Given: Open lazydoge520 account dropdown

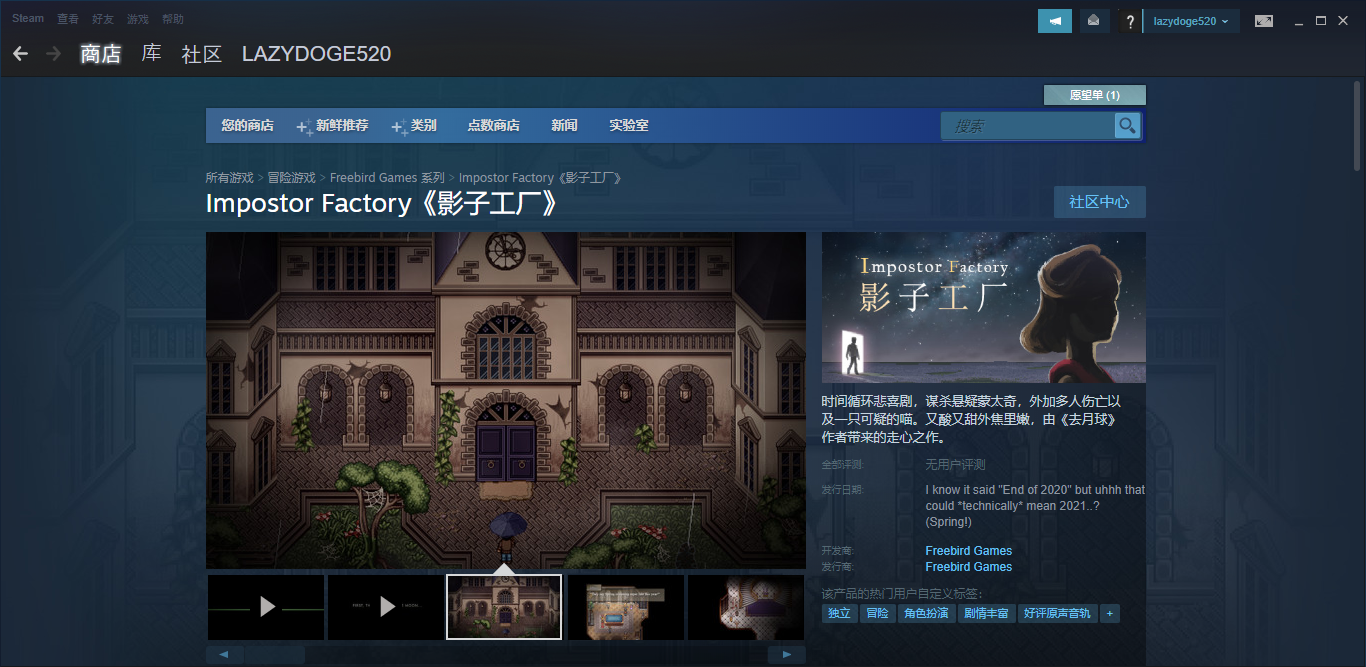Looking at the screenshot, I should pyautogui.click(x=1191, y=21).
